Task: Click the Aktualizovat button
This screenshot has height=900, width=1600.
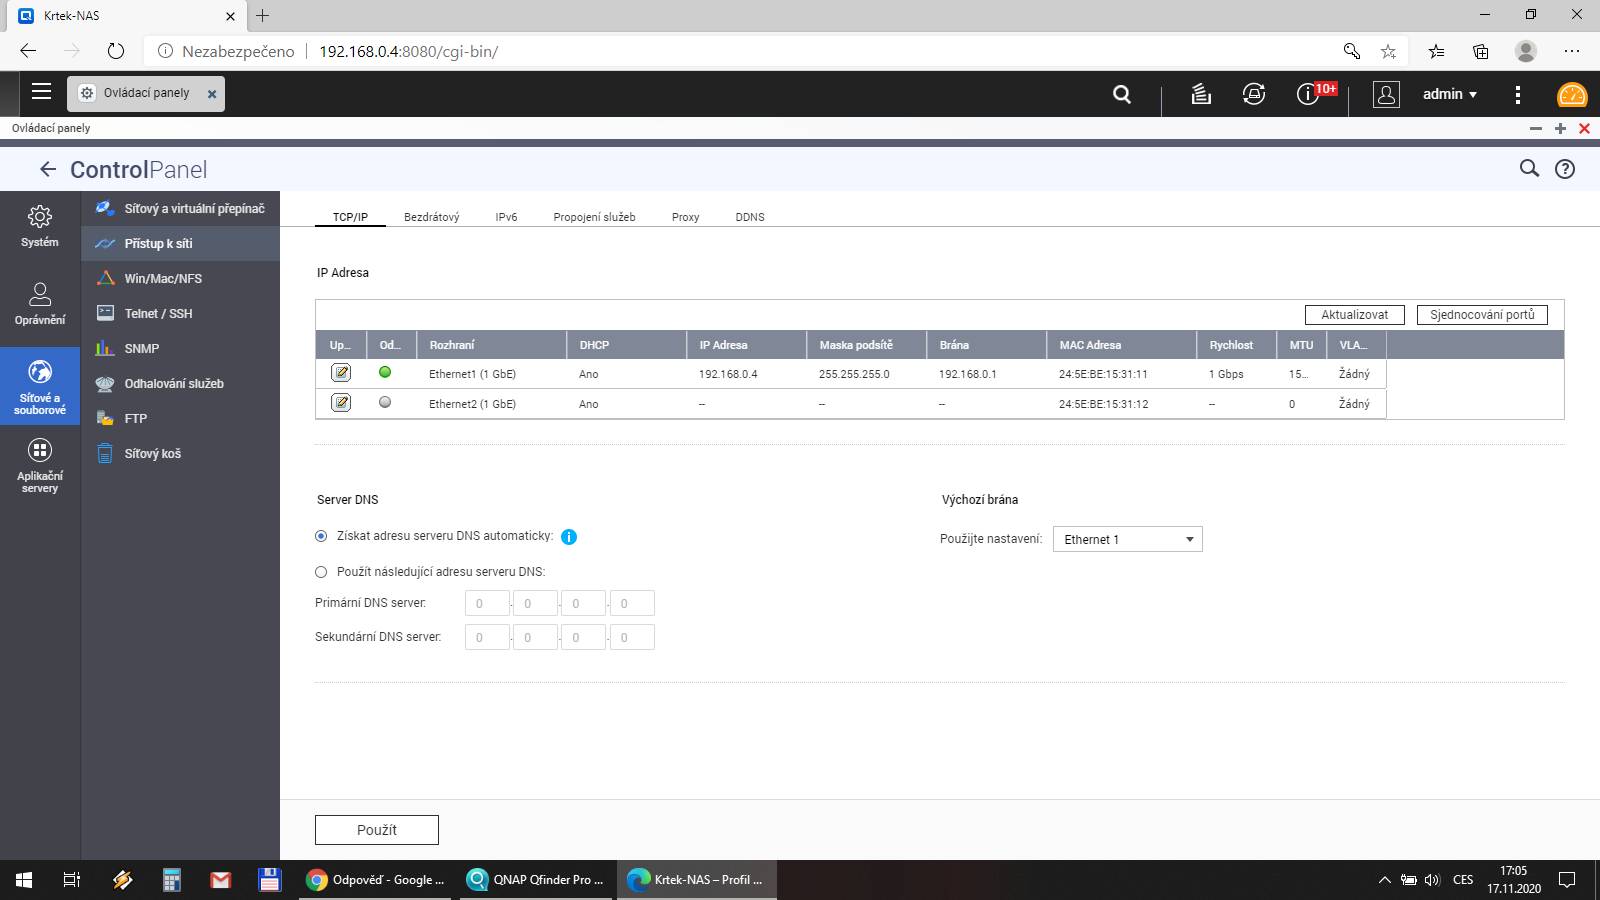Action: point(1354,314)
